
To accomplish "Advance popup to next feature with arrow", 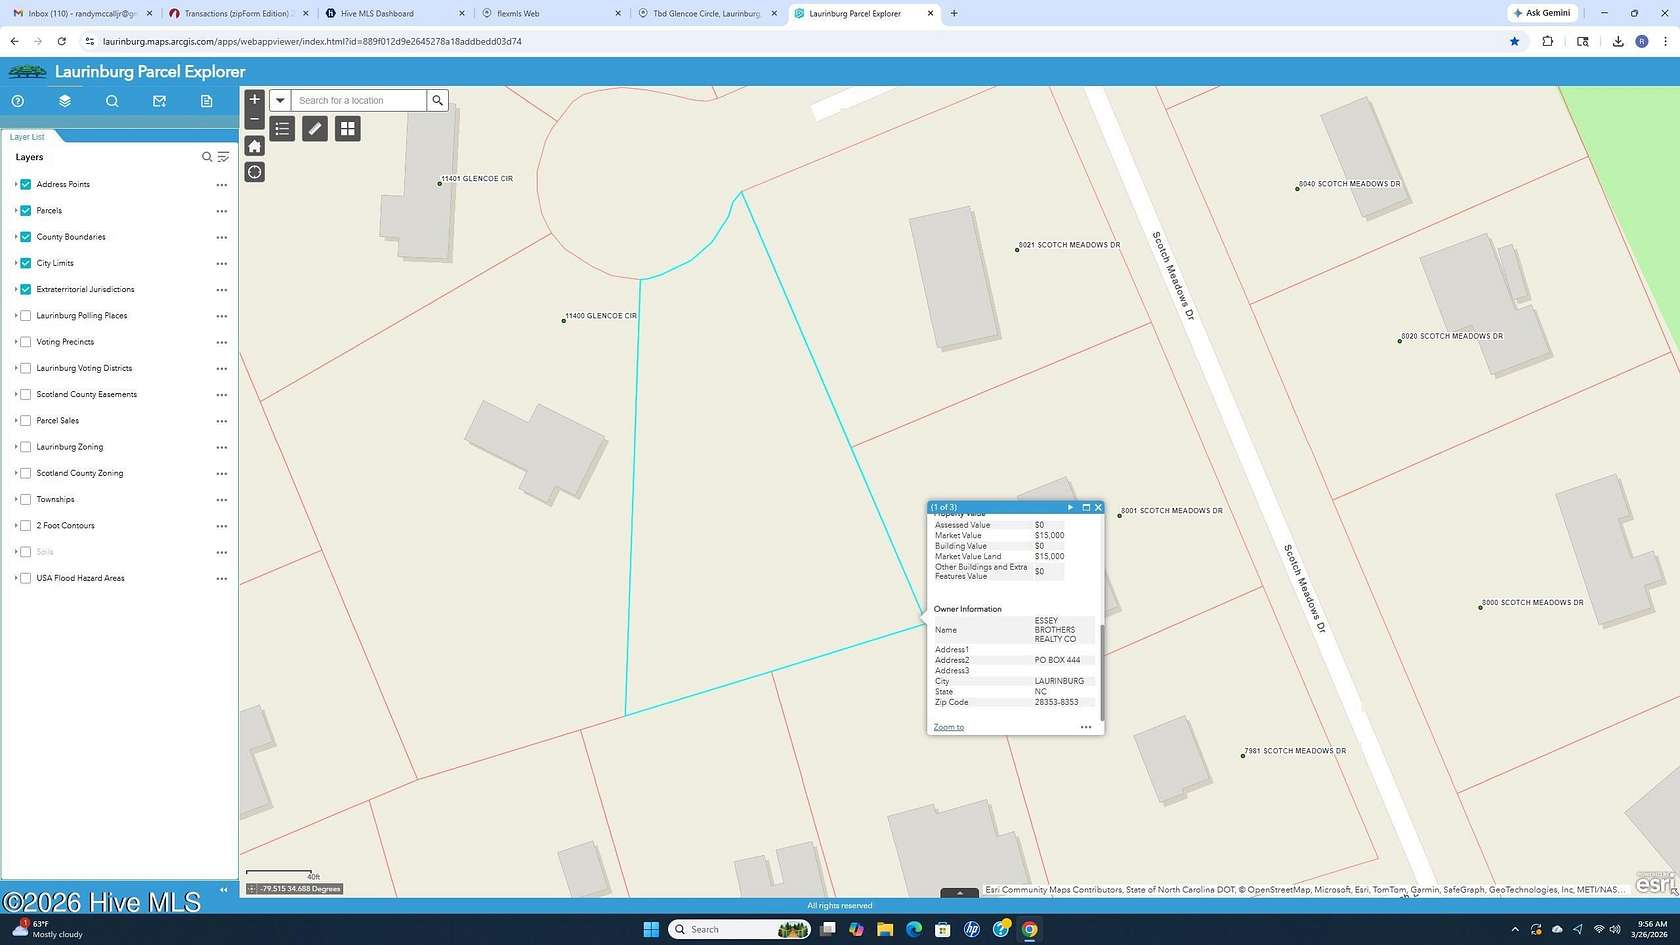I will (x=1070, y=507).
